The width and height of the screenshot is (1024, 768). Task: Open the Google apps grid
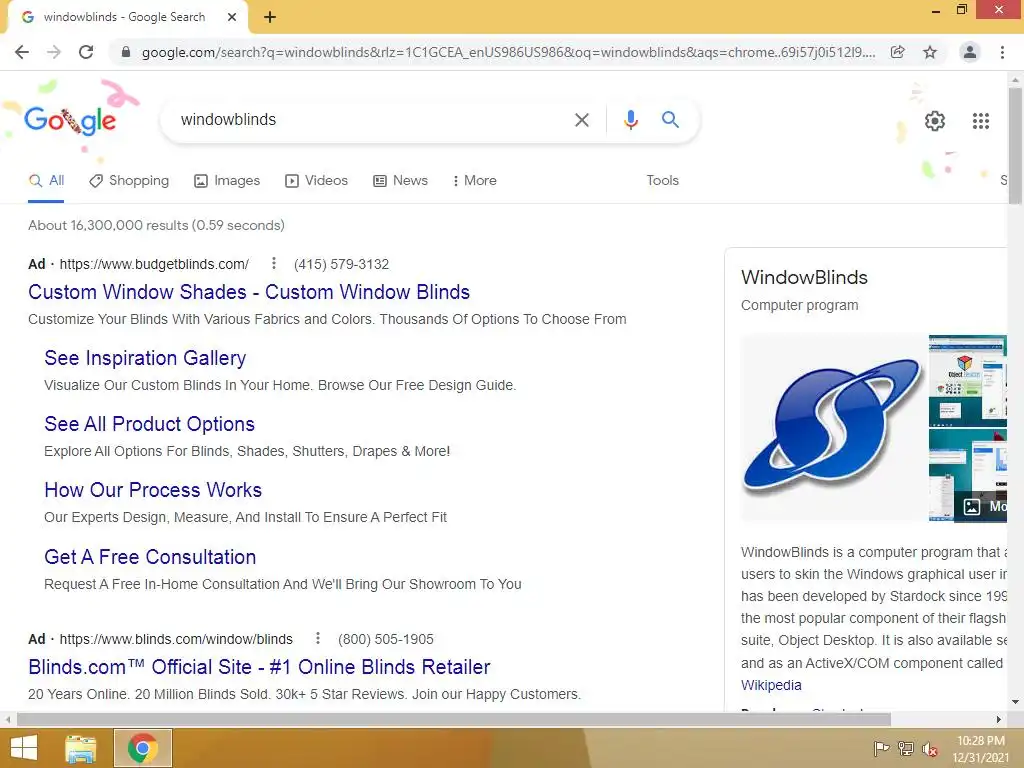pos(981,121)
